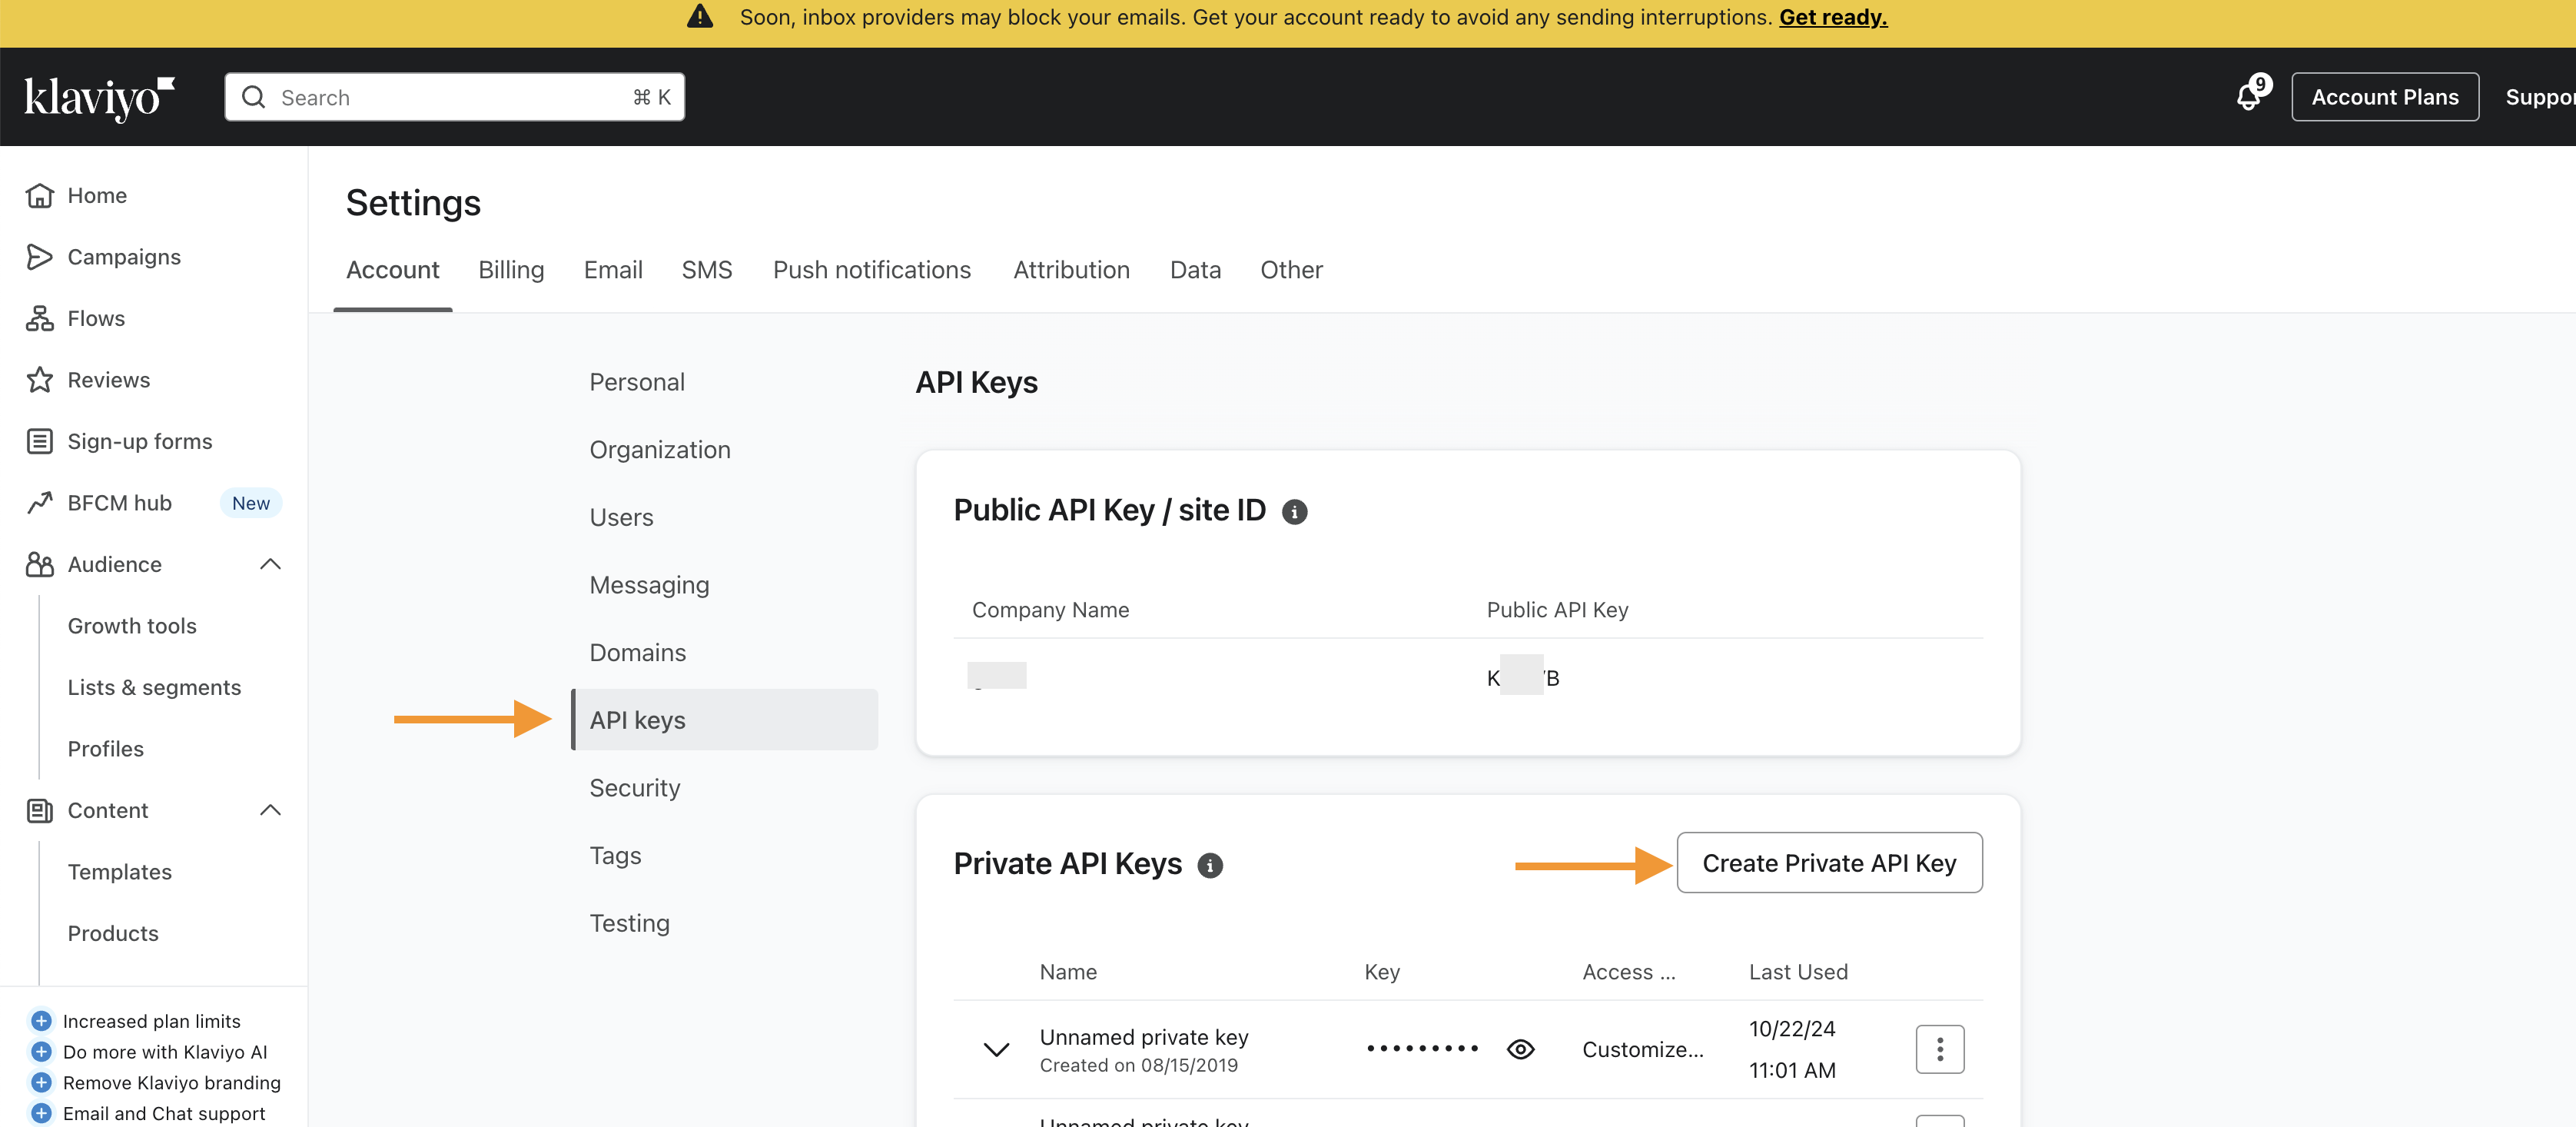Click the Key column header
This screenshot has height=1127, width=2576.
[x=1382, y=972]
